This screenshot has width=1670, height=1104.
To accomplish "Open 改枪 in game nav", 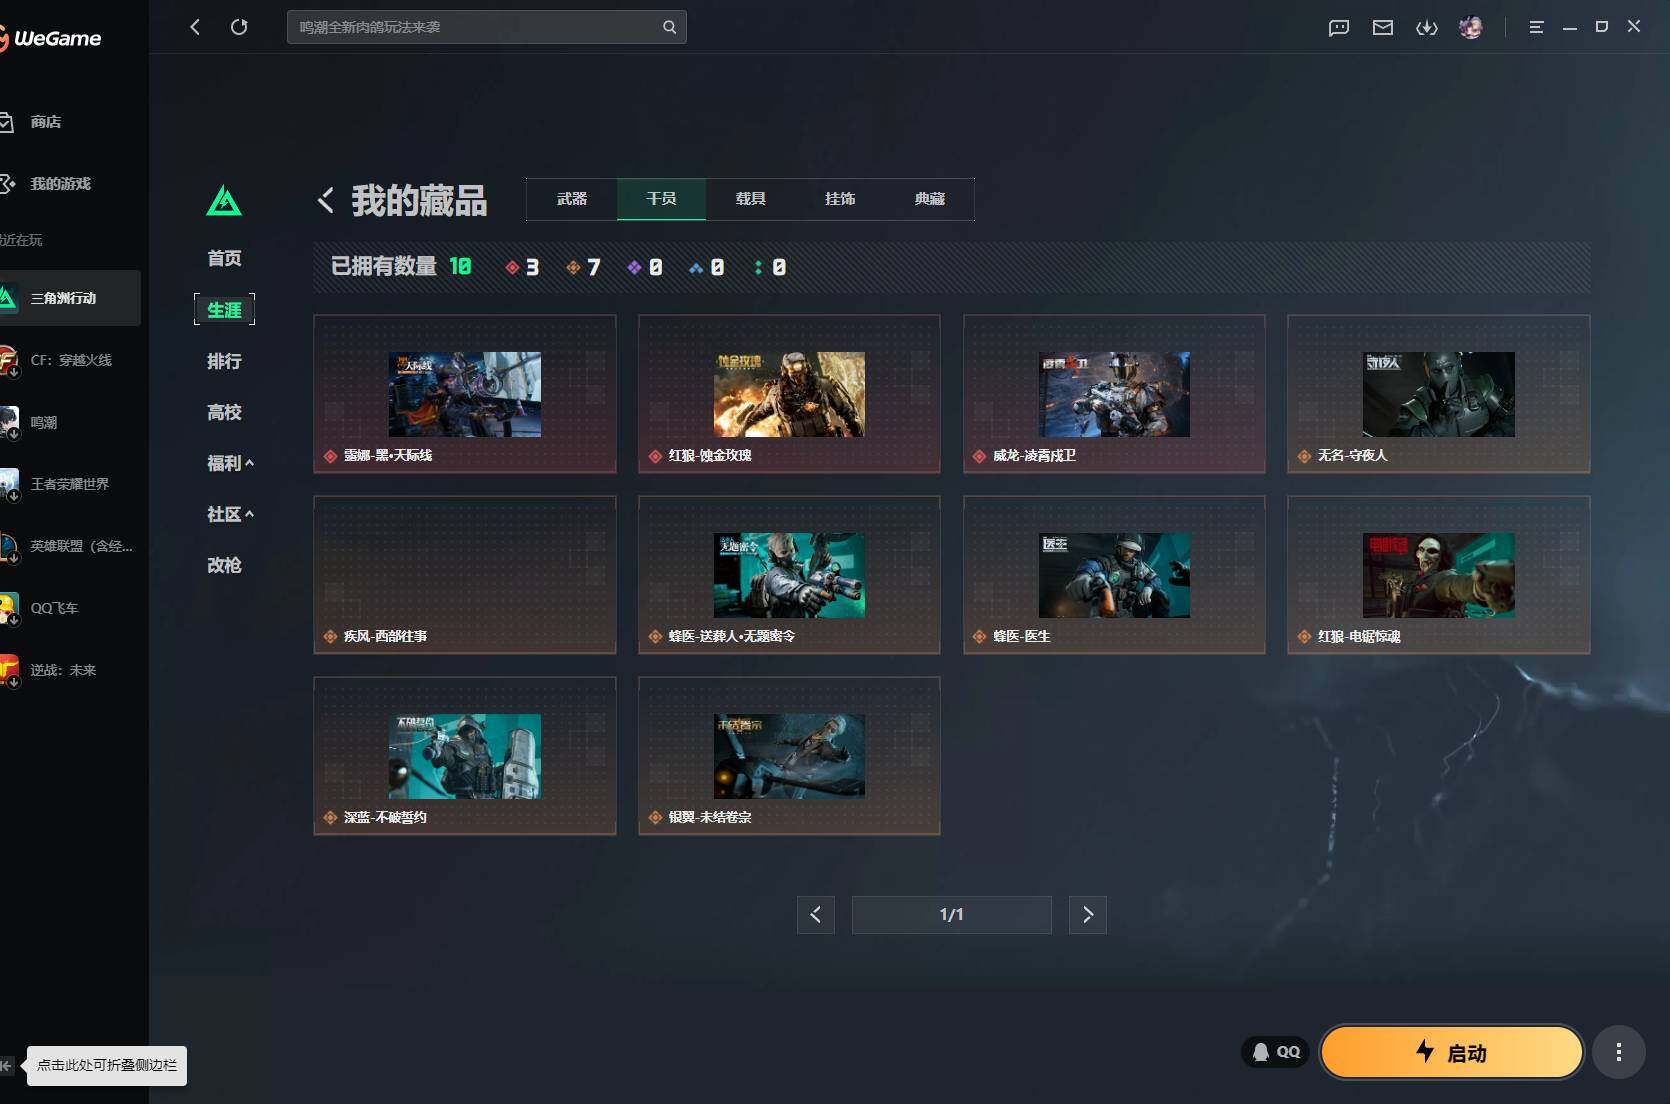I will click(224, 565).
